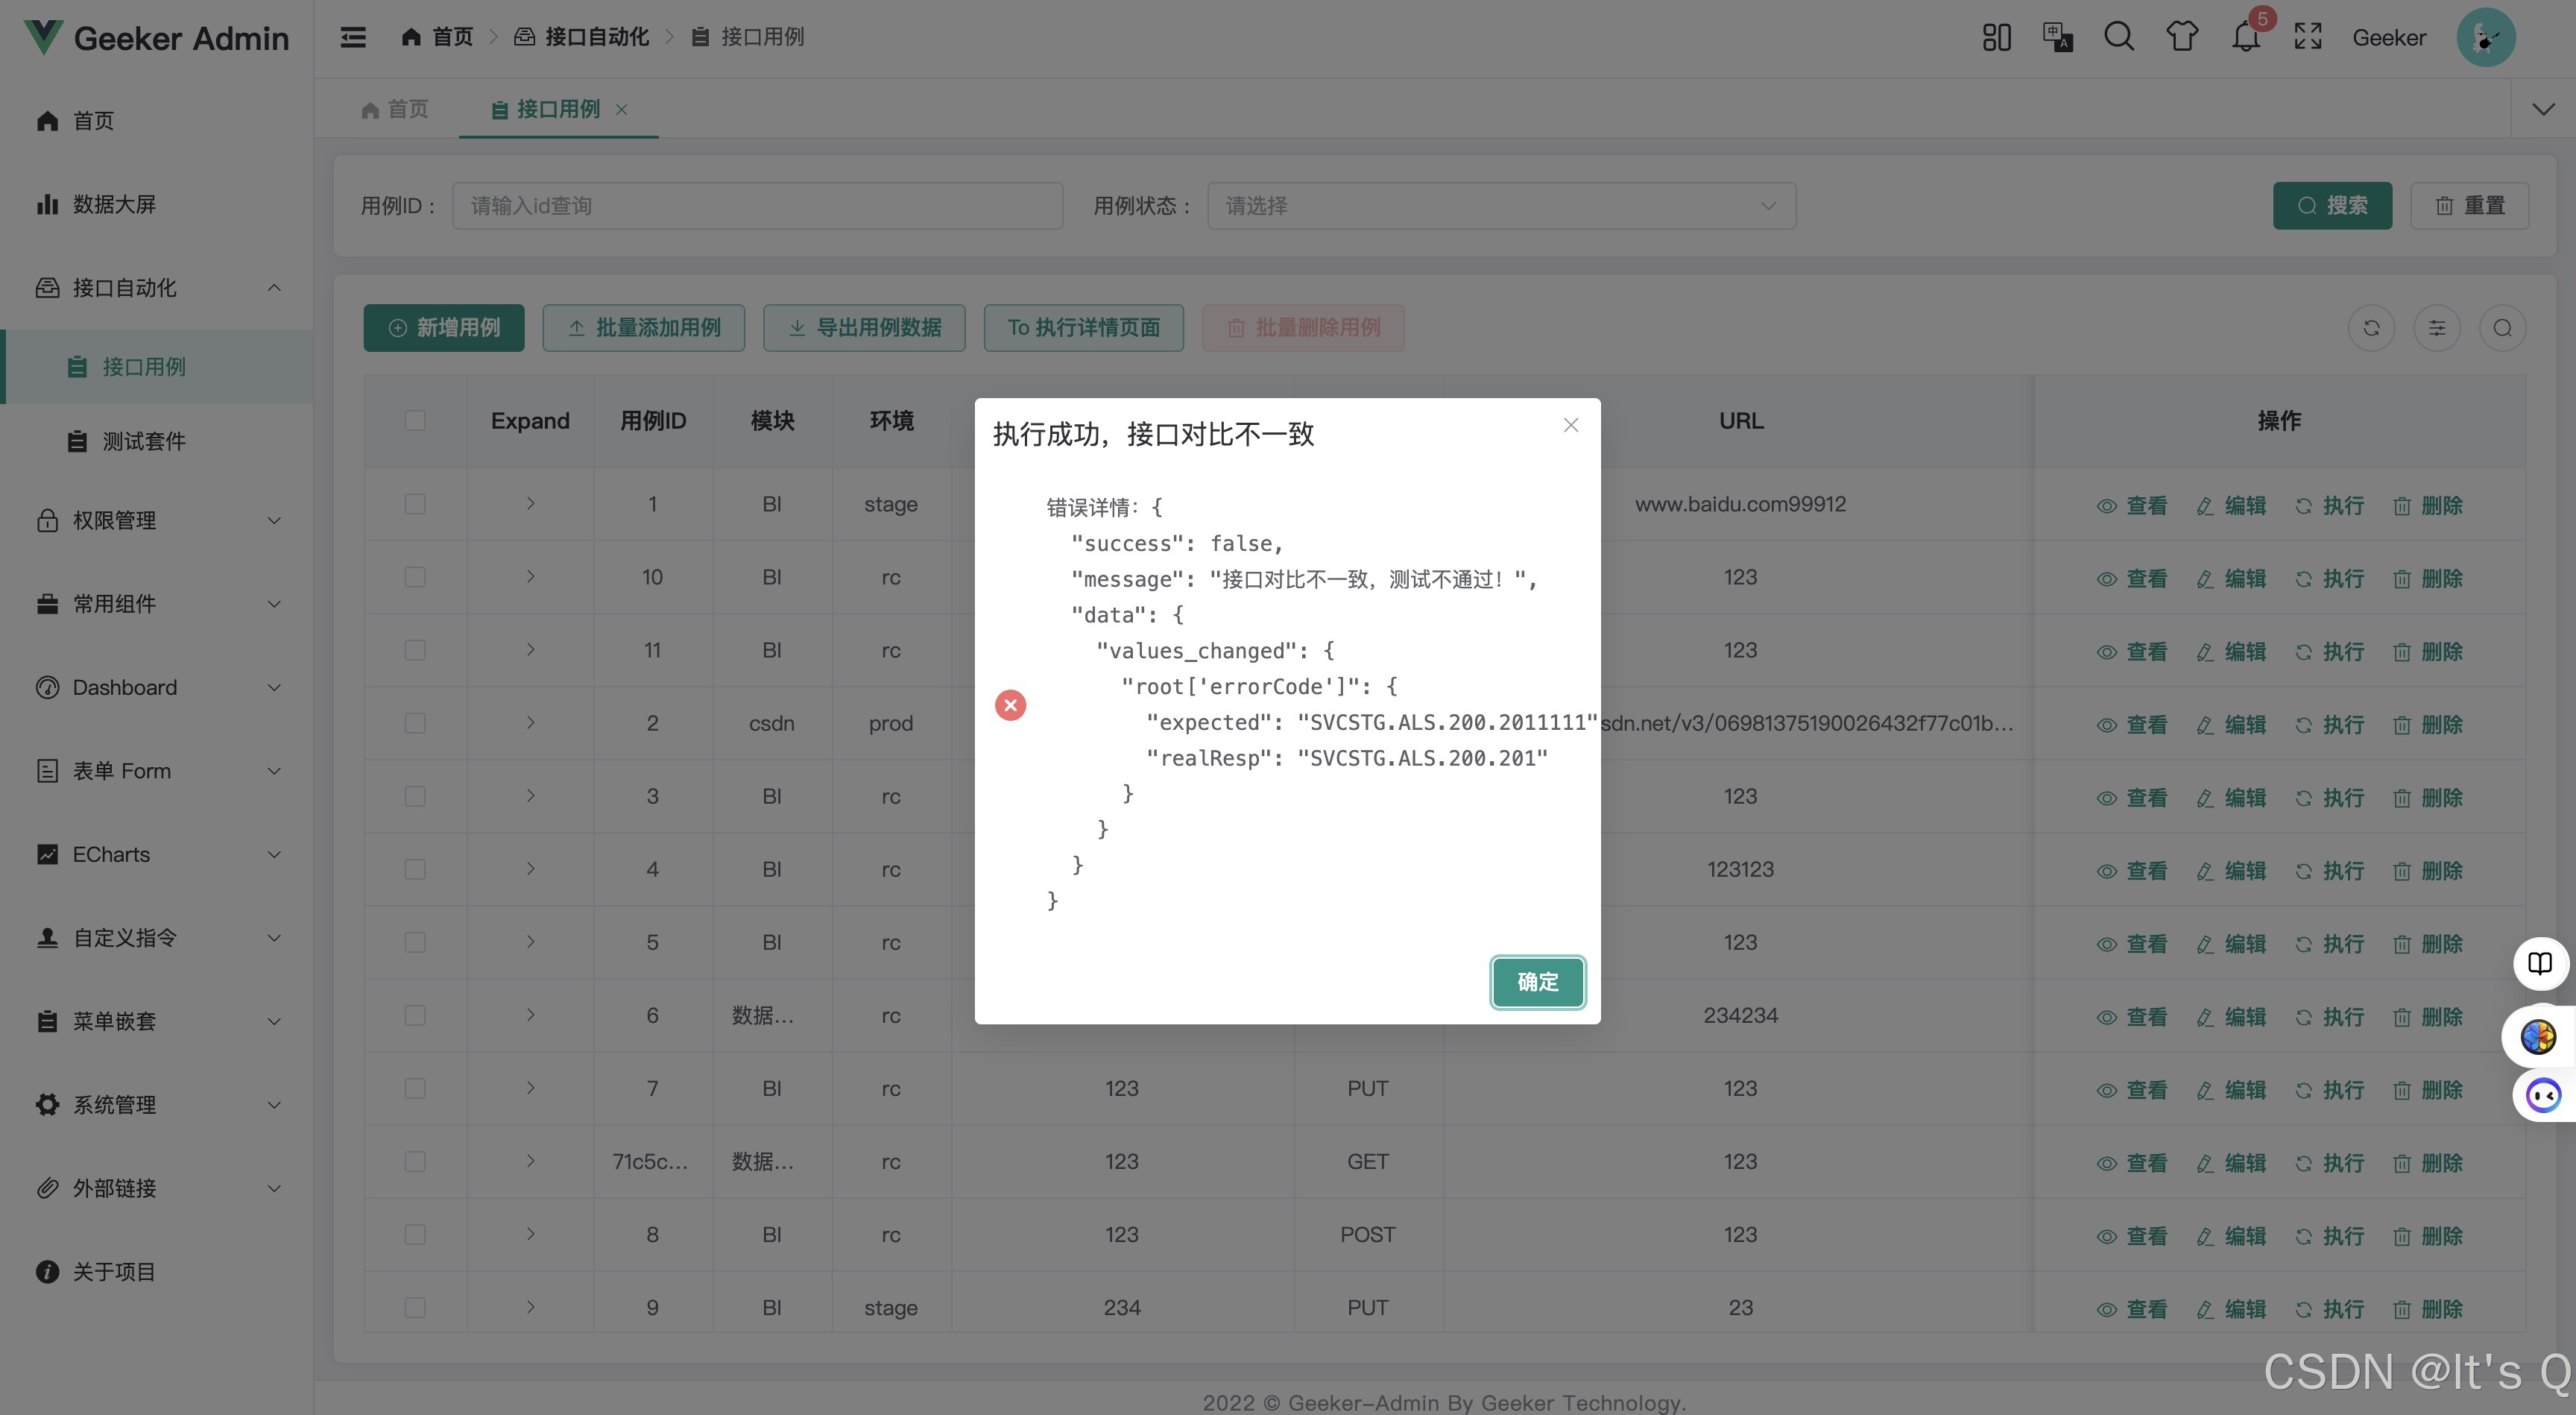Click the language translate icon

click(x=2057, y=38)
